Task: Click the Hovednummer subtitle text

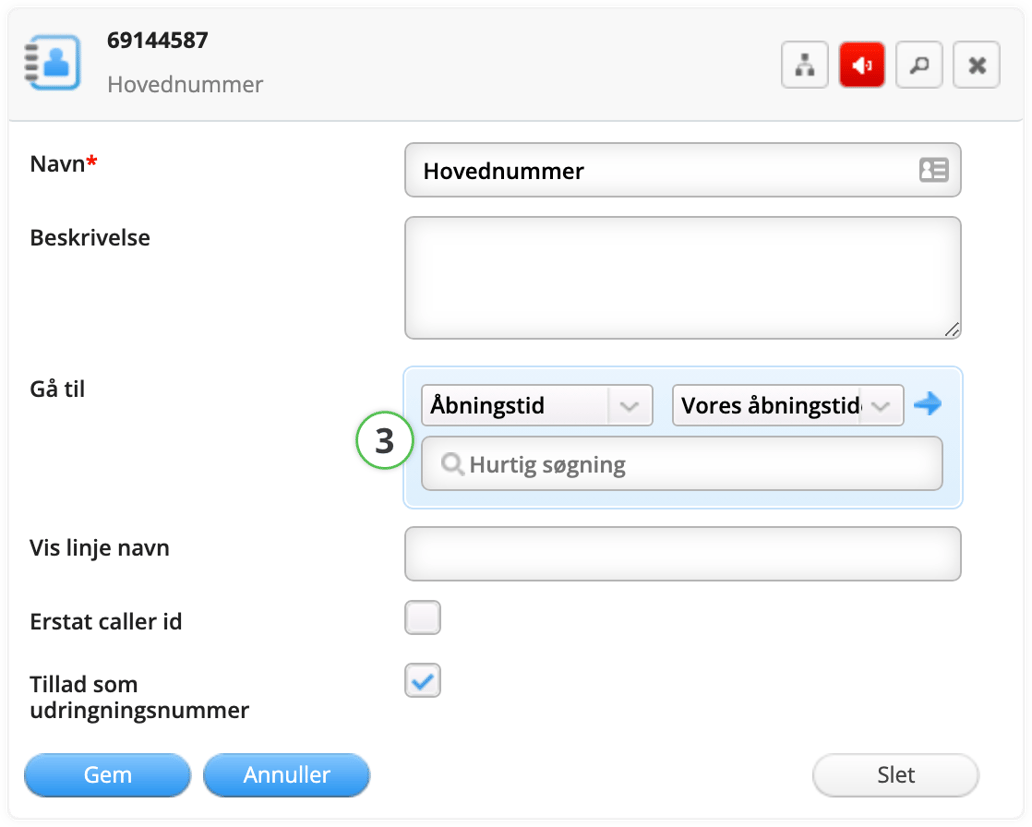Action: pos(184,84)
